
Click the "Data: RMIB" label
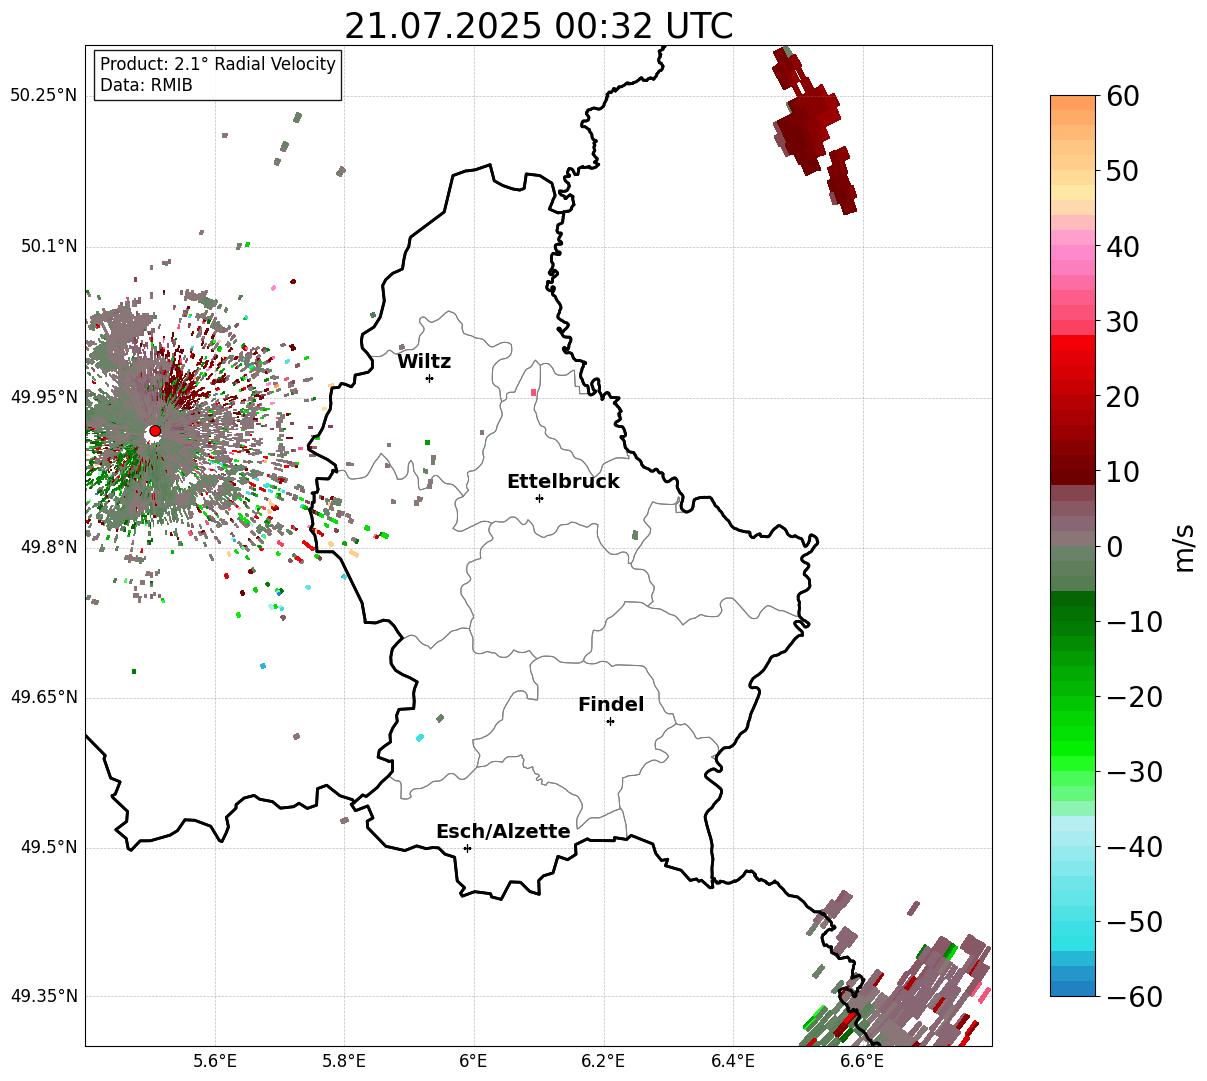(x=146, y=85)
